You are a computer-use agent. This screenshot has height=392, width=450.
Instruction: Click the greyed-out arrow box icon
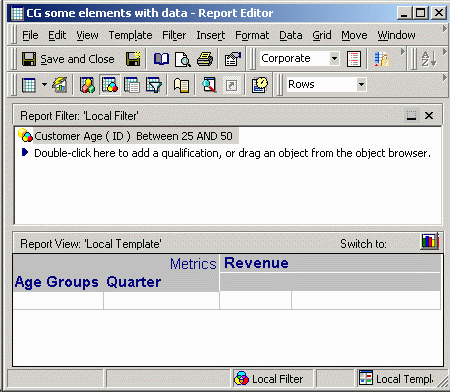(231, 85)
